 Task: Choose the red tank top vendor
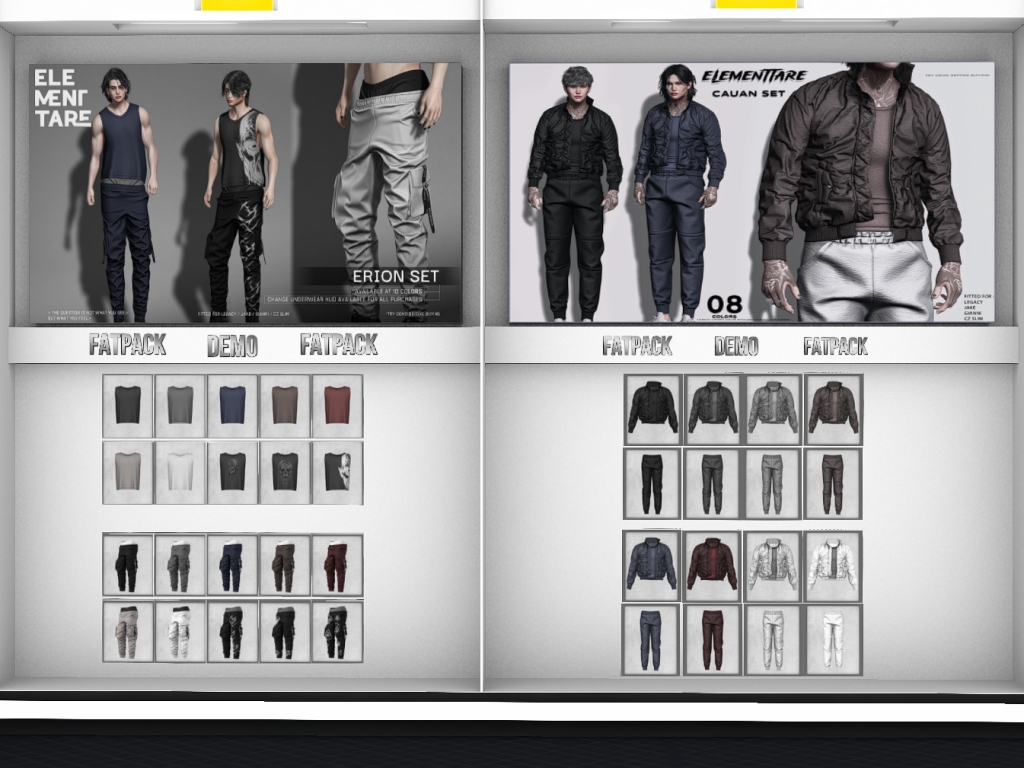(x=337, y=405)
